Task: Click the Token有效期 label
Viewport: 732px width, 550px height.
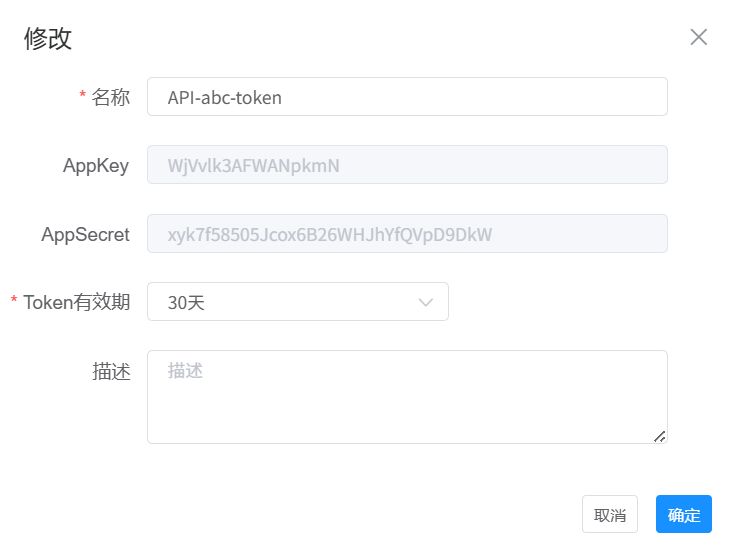Action: click(x=77, y=302)
